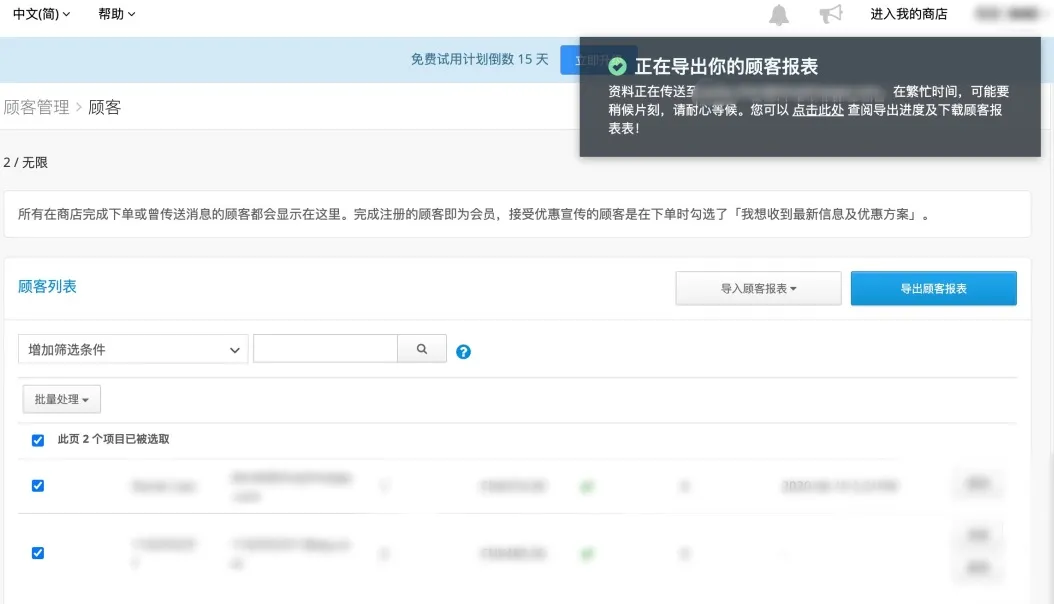Open the 导入顾客报表 dropdown
The width and height of the screenshot is (1054, 604).
[758, 288]
